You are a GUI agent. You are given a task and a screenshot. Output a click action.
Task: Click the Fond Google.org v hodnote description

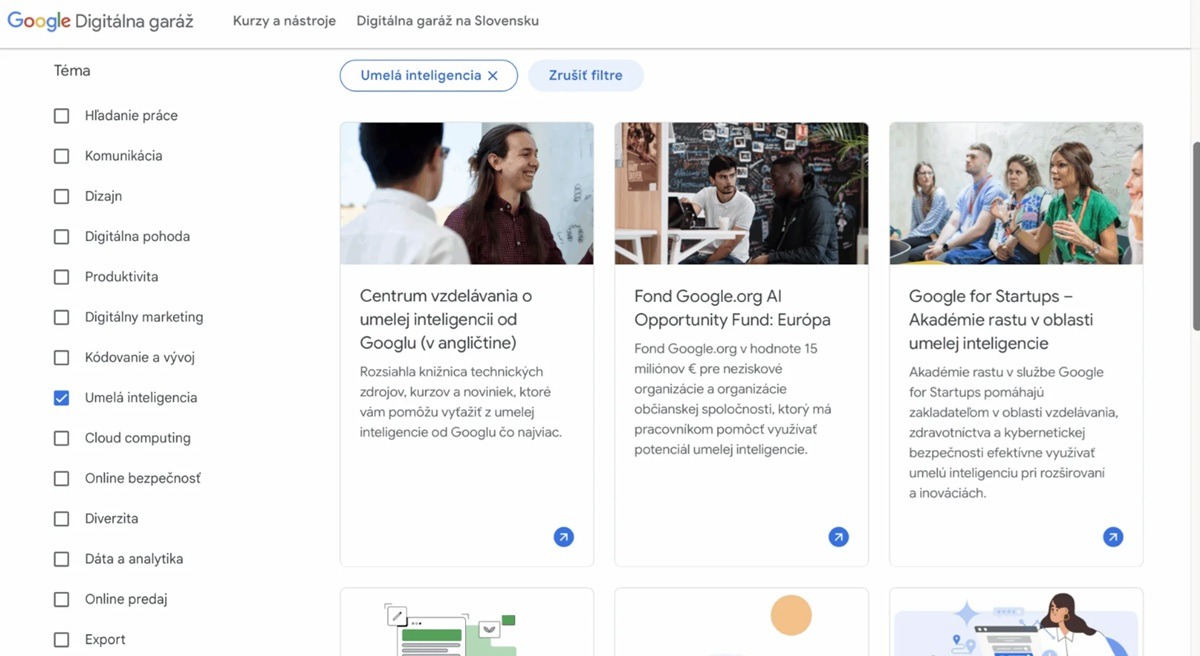[733, 399]
